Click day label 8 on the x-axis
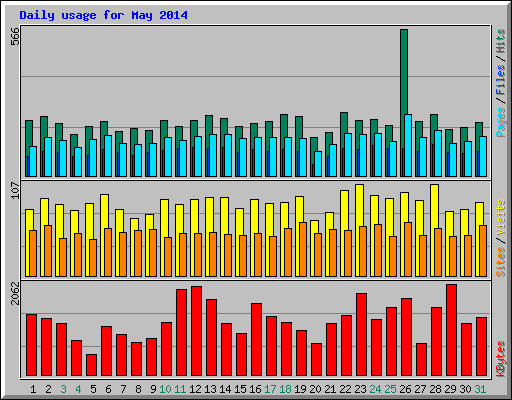 (x=138, y=389)
